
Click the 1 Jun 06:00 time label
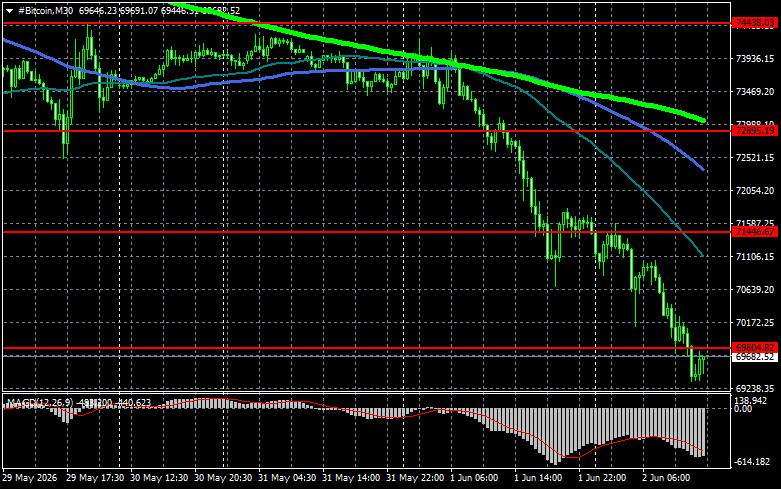[x=474, y=478]
